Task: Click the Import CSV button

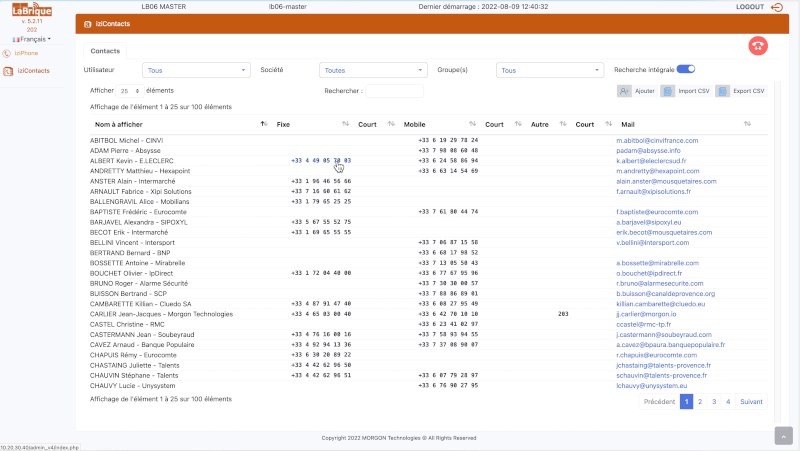Action: pyautogui.click(x=686, y=91)
